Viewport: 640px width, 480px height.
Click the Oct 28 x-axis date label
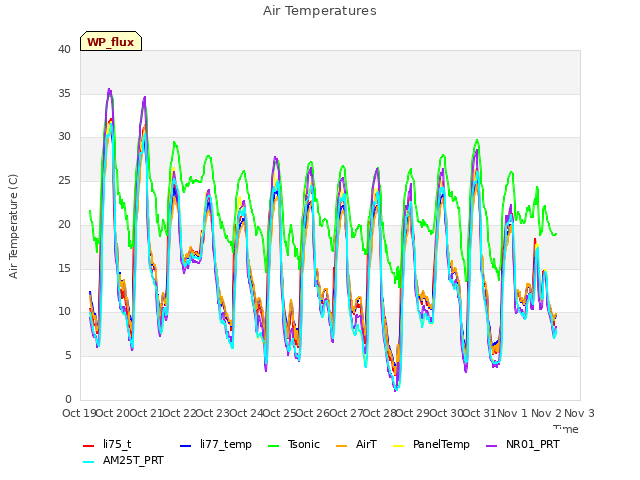coord(379,413)
